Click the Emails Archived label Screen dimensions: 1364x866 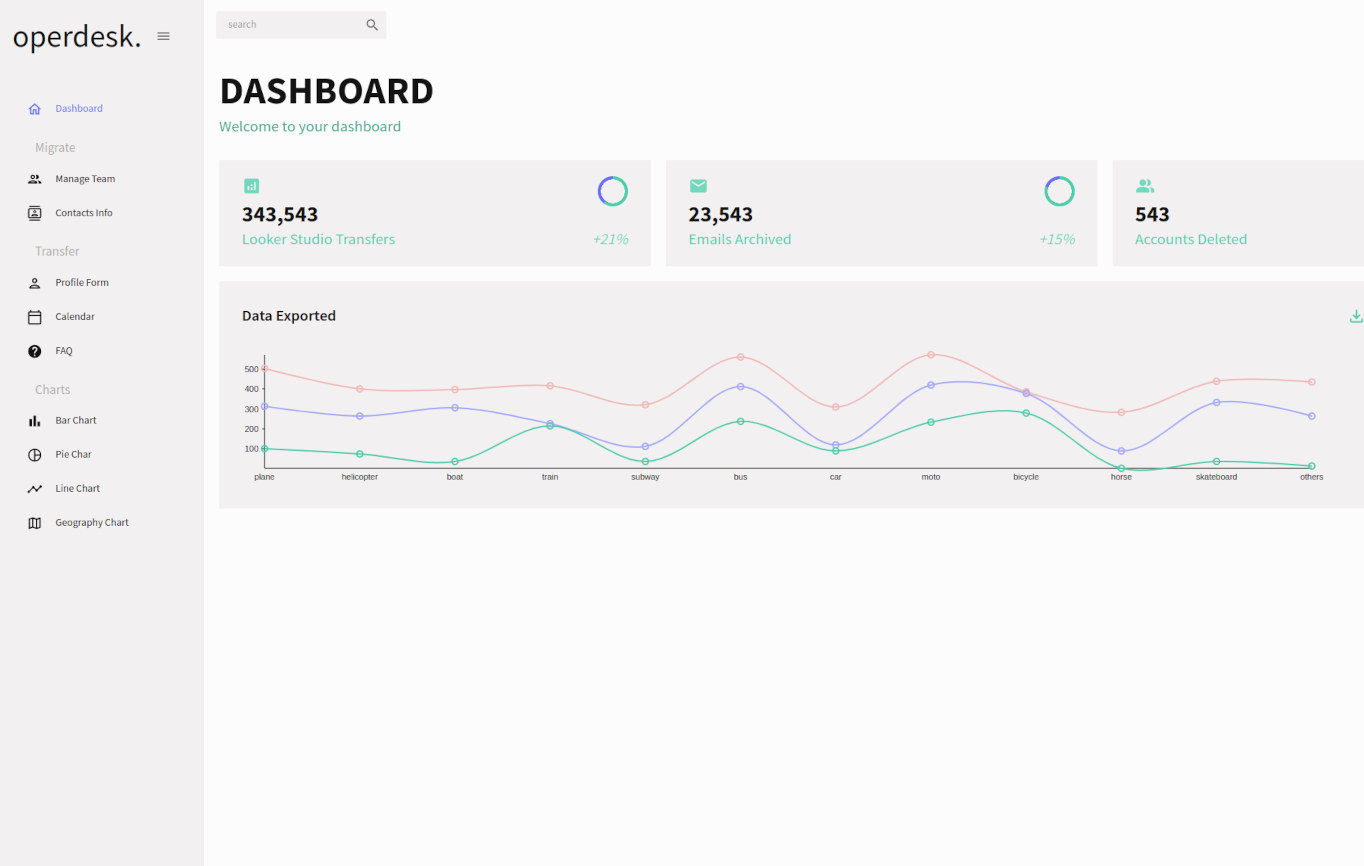(x=740, y=239)
